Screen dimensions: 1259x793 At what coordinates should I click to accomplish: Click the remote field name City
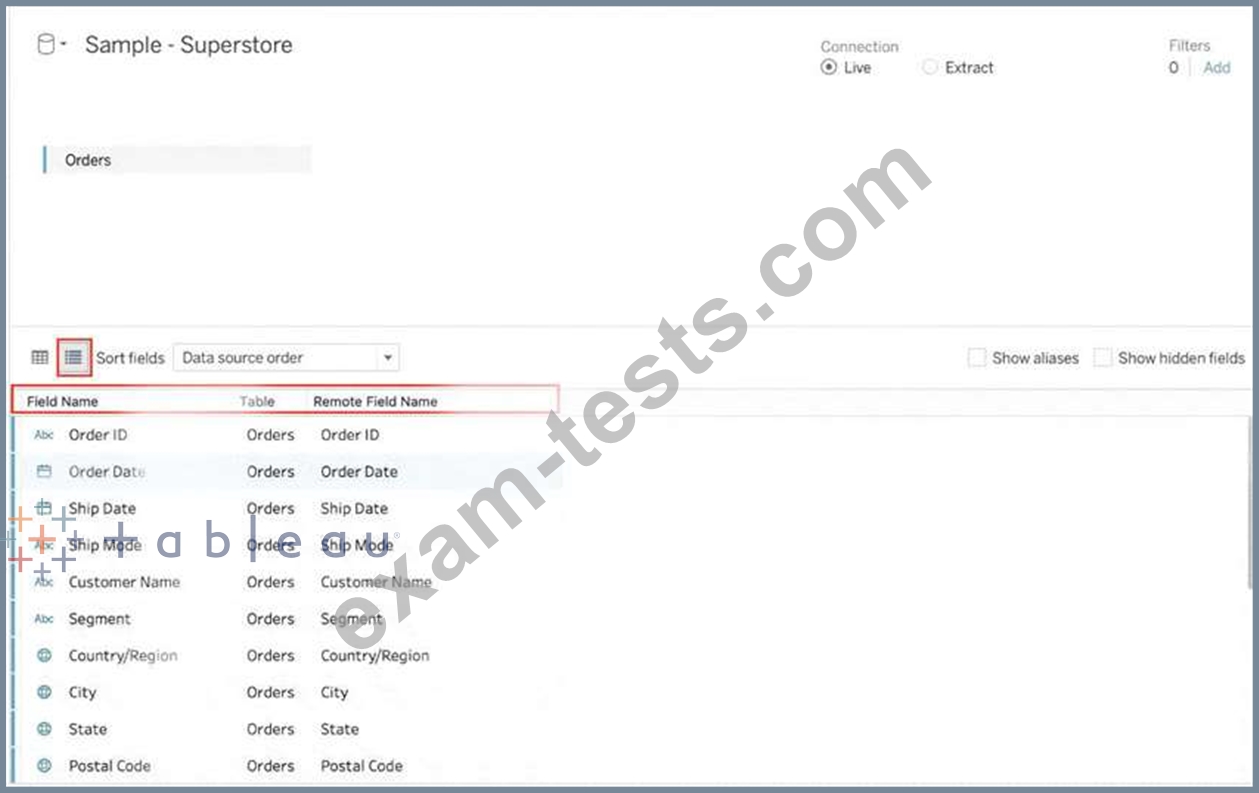(x=334, y=692)
